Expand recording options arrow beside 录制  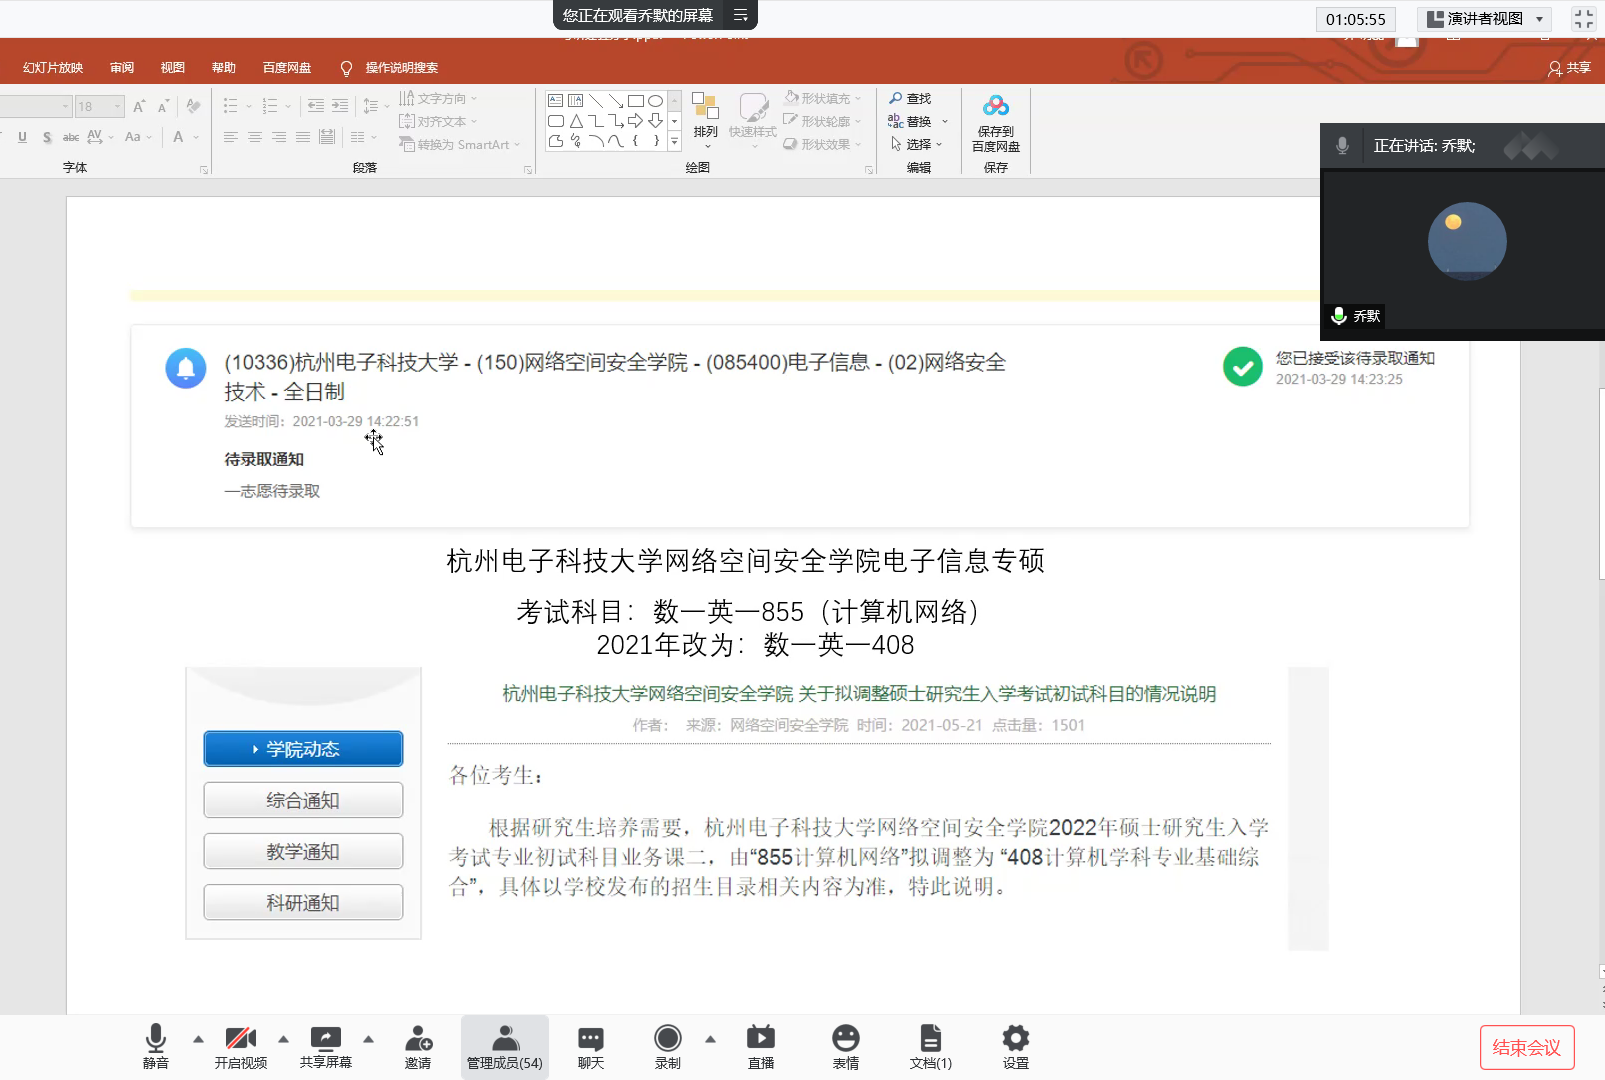[x=710, y=1039]
